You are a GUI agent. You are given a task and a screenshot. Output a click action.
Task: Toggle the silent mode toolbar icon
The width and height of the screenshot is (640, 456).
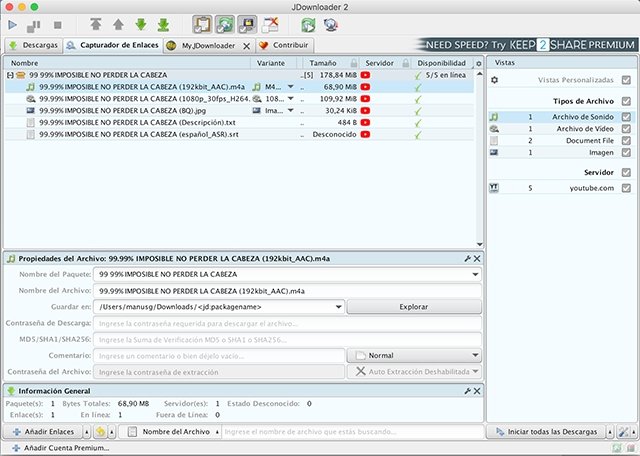[247, 24]
